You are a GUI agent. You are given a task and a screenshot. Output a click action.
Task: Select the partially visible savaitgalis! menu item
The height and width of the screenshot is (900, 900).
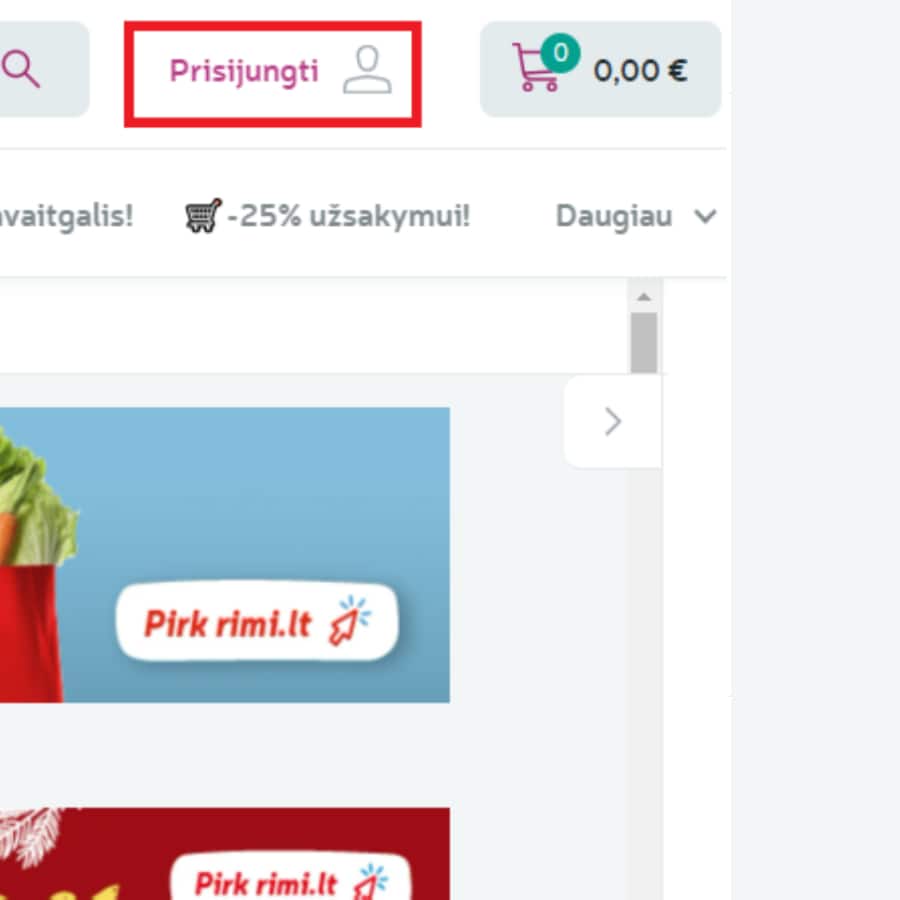66,216
